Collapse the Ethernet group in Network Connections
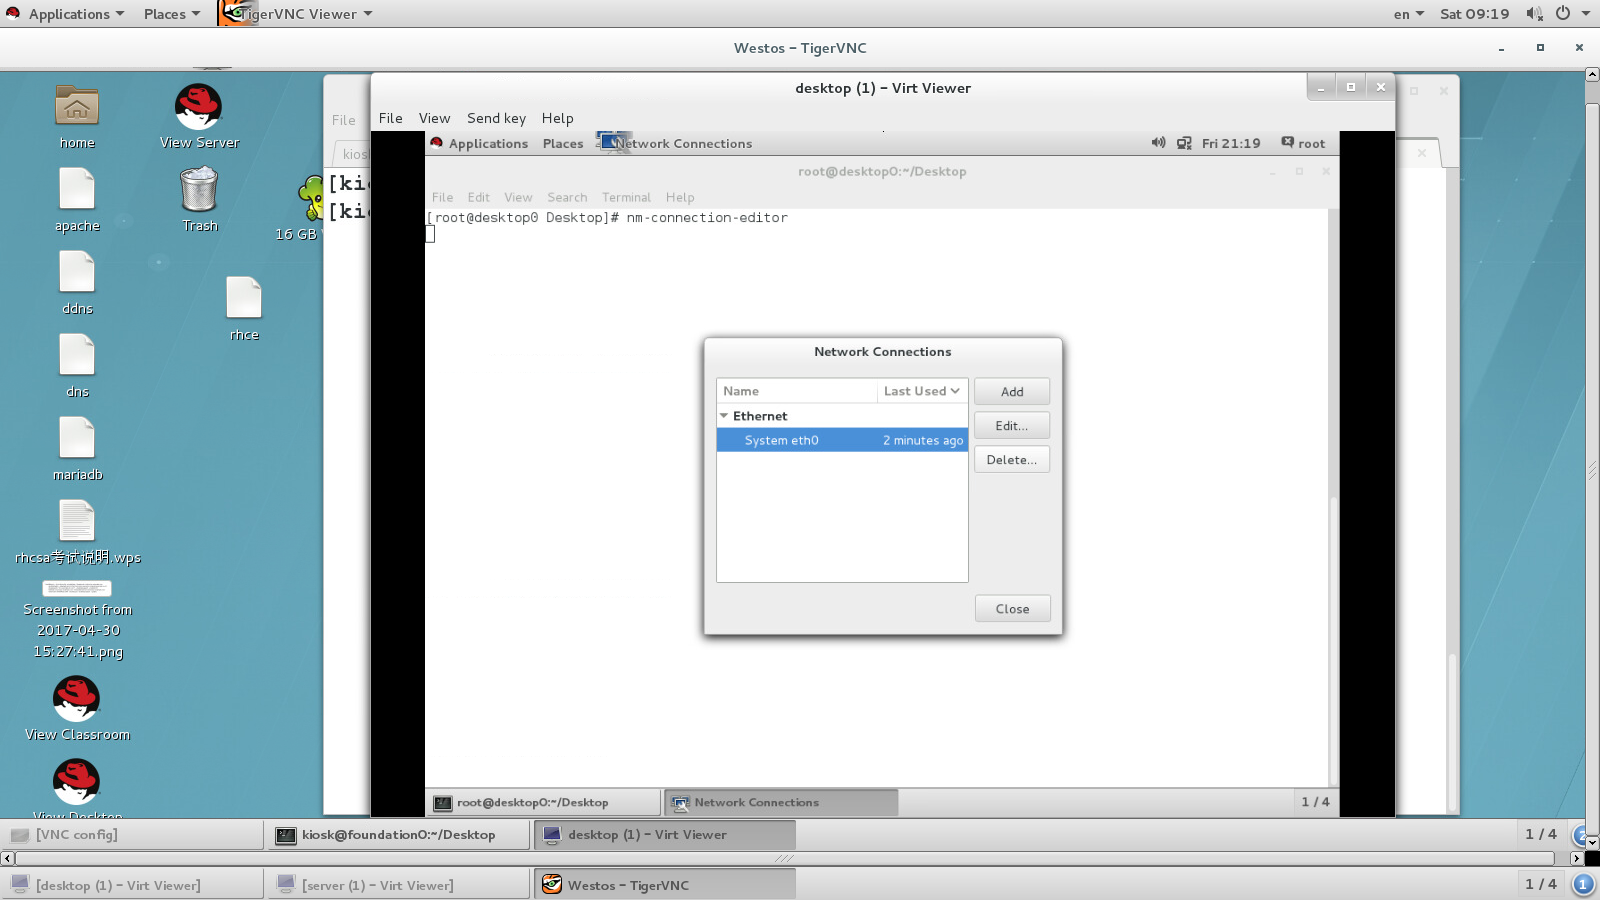The image size is (1600, 900). tap(724, 416)
